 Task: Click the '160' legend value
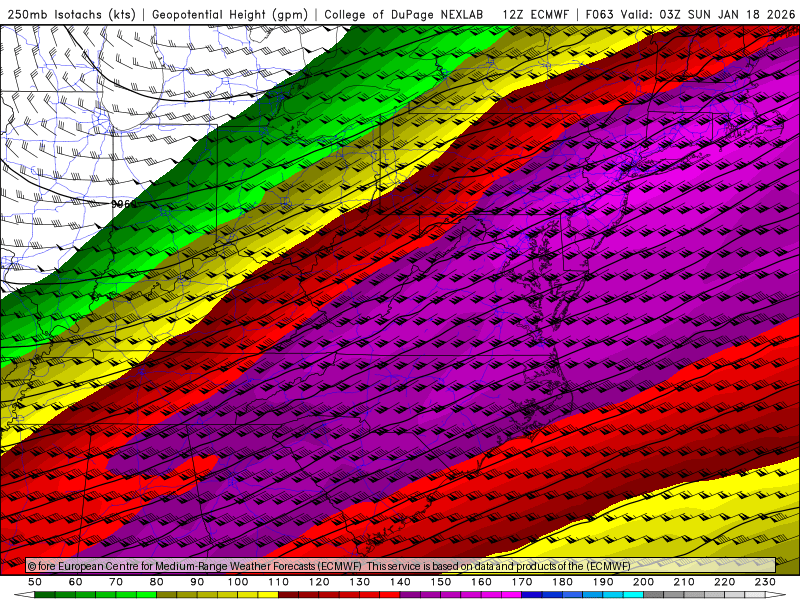tap(481, 582)
